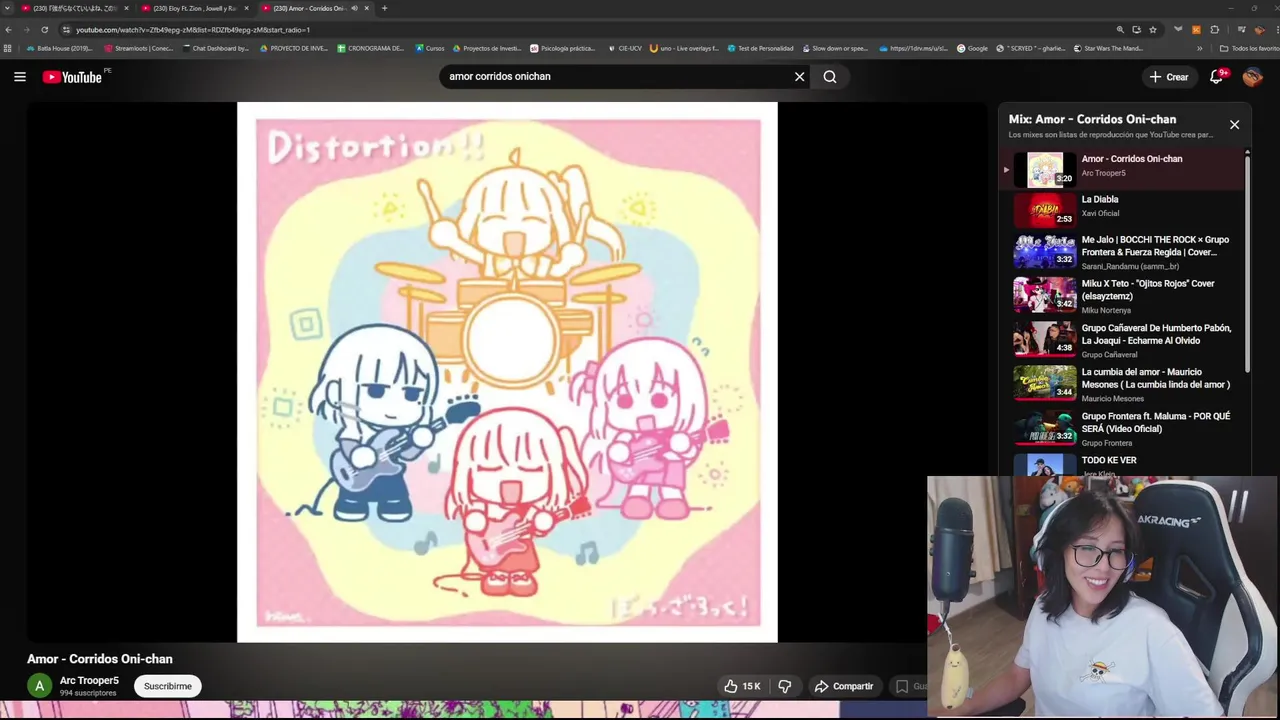
Task: Open the PROYECTO DE INVE bookmark
Action: (x=294, y=48)
